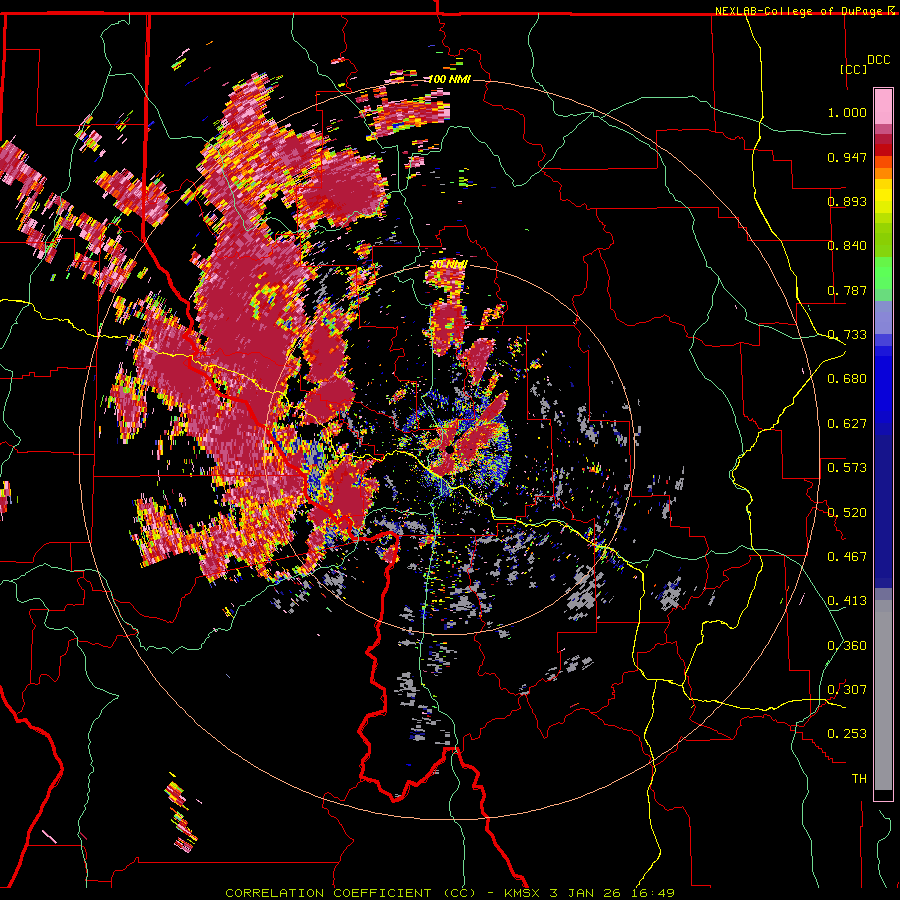Click the gray band of the color scale
Viewport: 900px width, 900px height.
[x=883, y=695]
